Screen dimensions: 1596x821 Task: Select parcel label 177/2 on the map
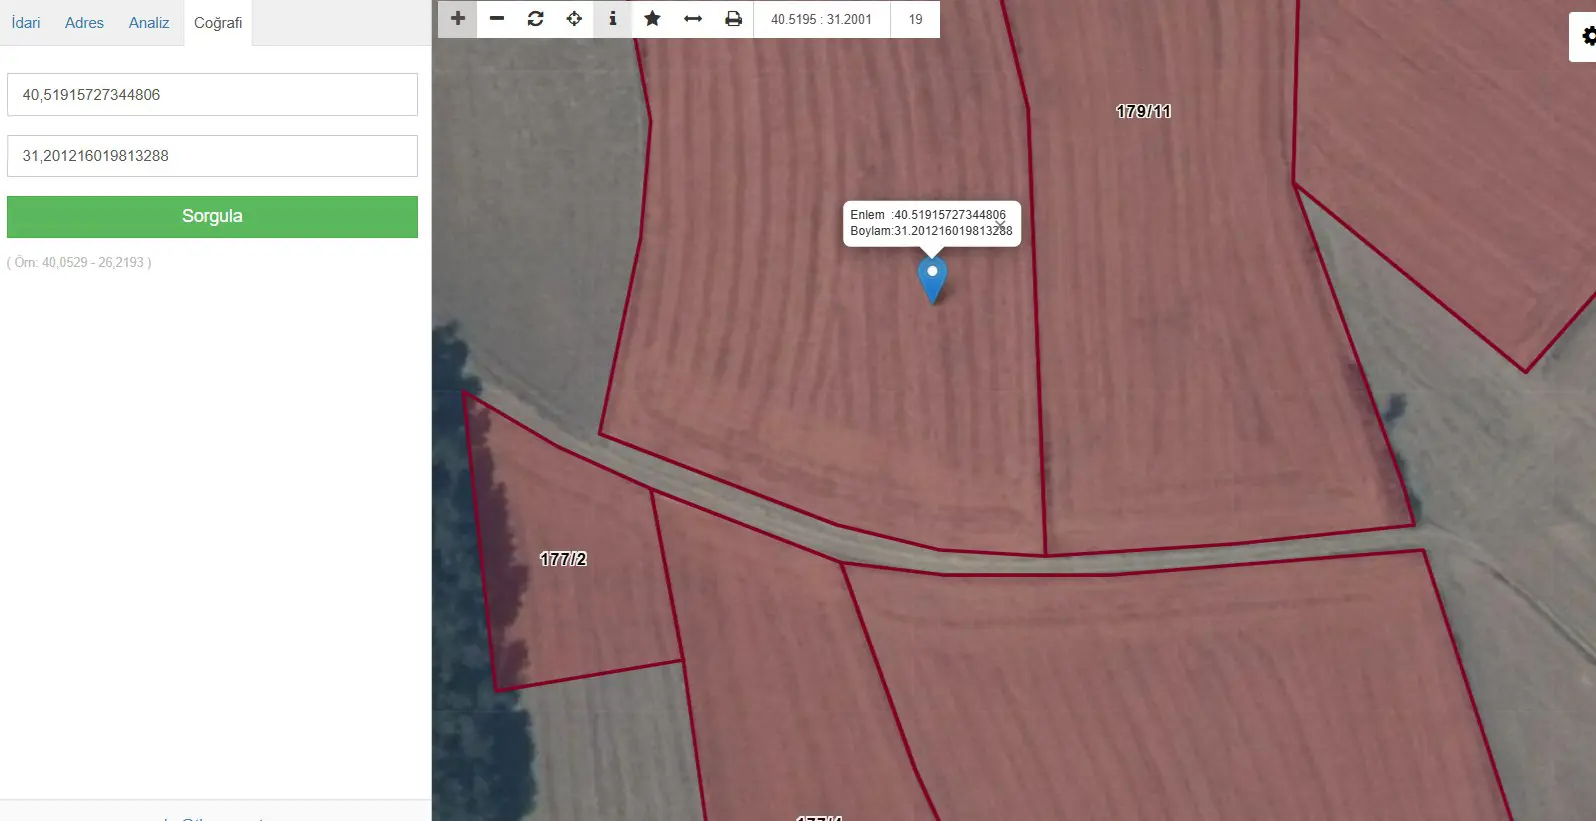point(563,559)
